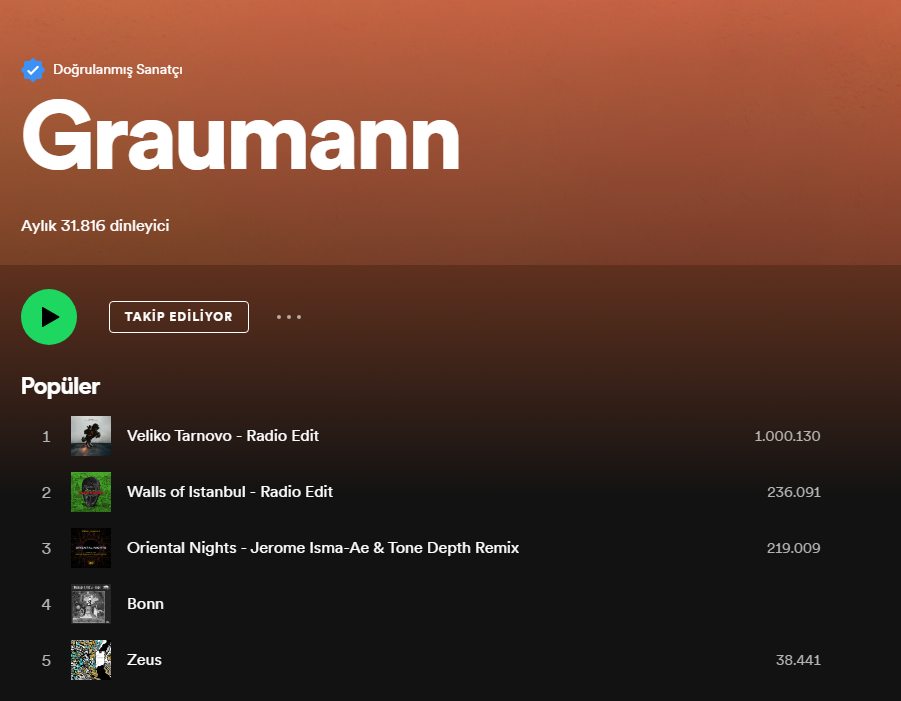Image resolution: width=901 pixels, height=701 pixels.
Task: Click the Bonn track cover thumbnail
Action: pyautogui.click(x=91, y=604)
